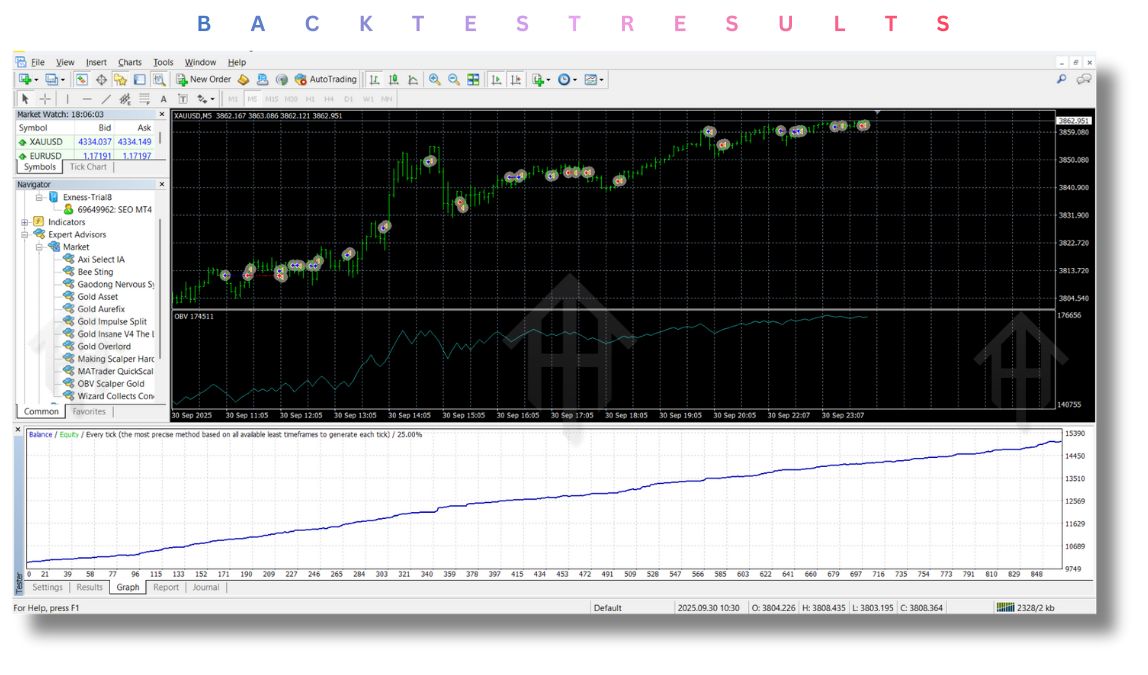Select EURUSD in Market Watch
1148x675 pixels.
coord(44,155)
